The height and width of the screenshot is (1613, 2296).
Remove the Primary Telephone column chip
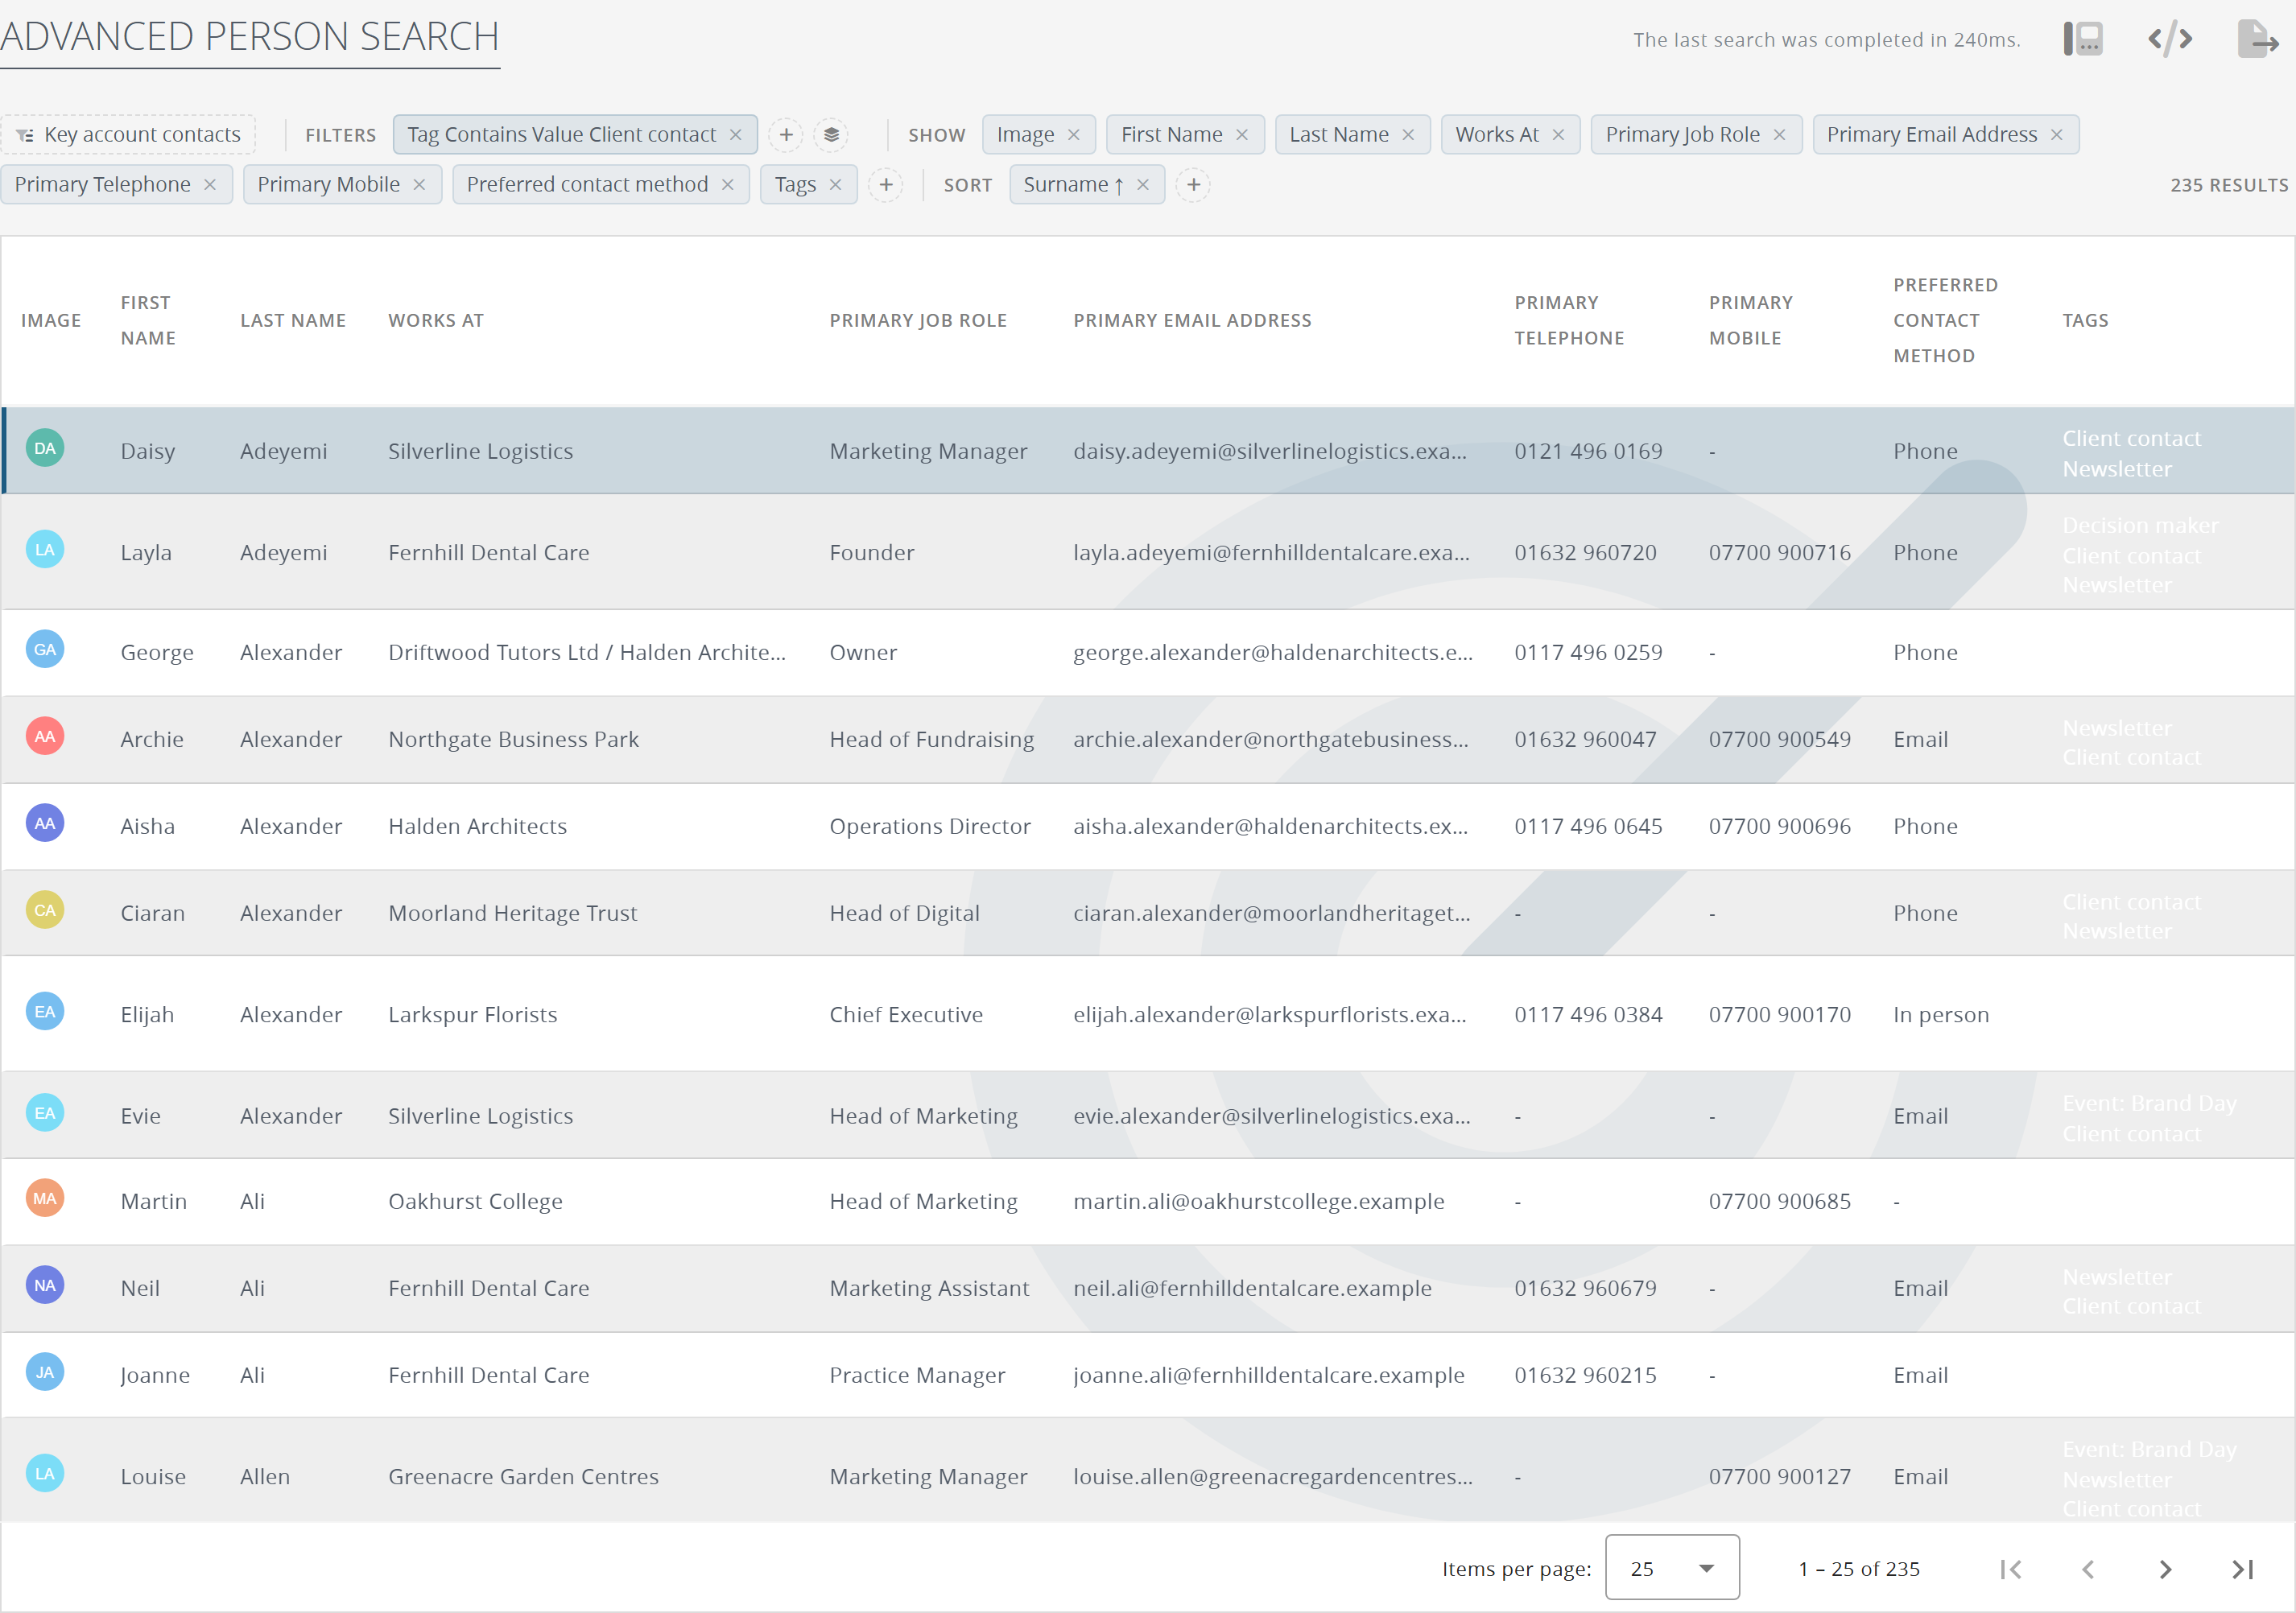pos(209,184)
